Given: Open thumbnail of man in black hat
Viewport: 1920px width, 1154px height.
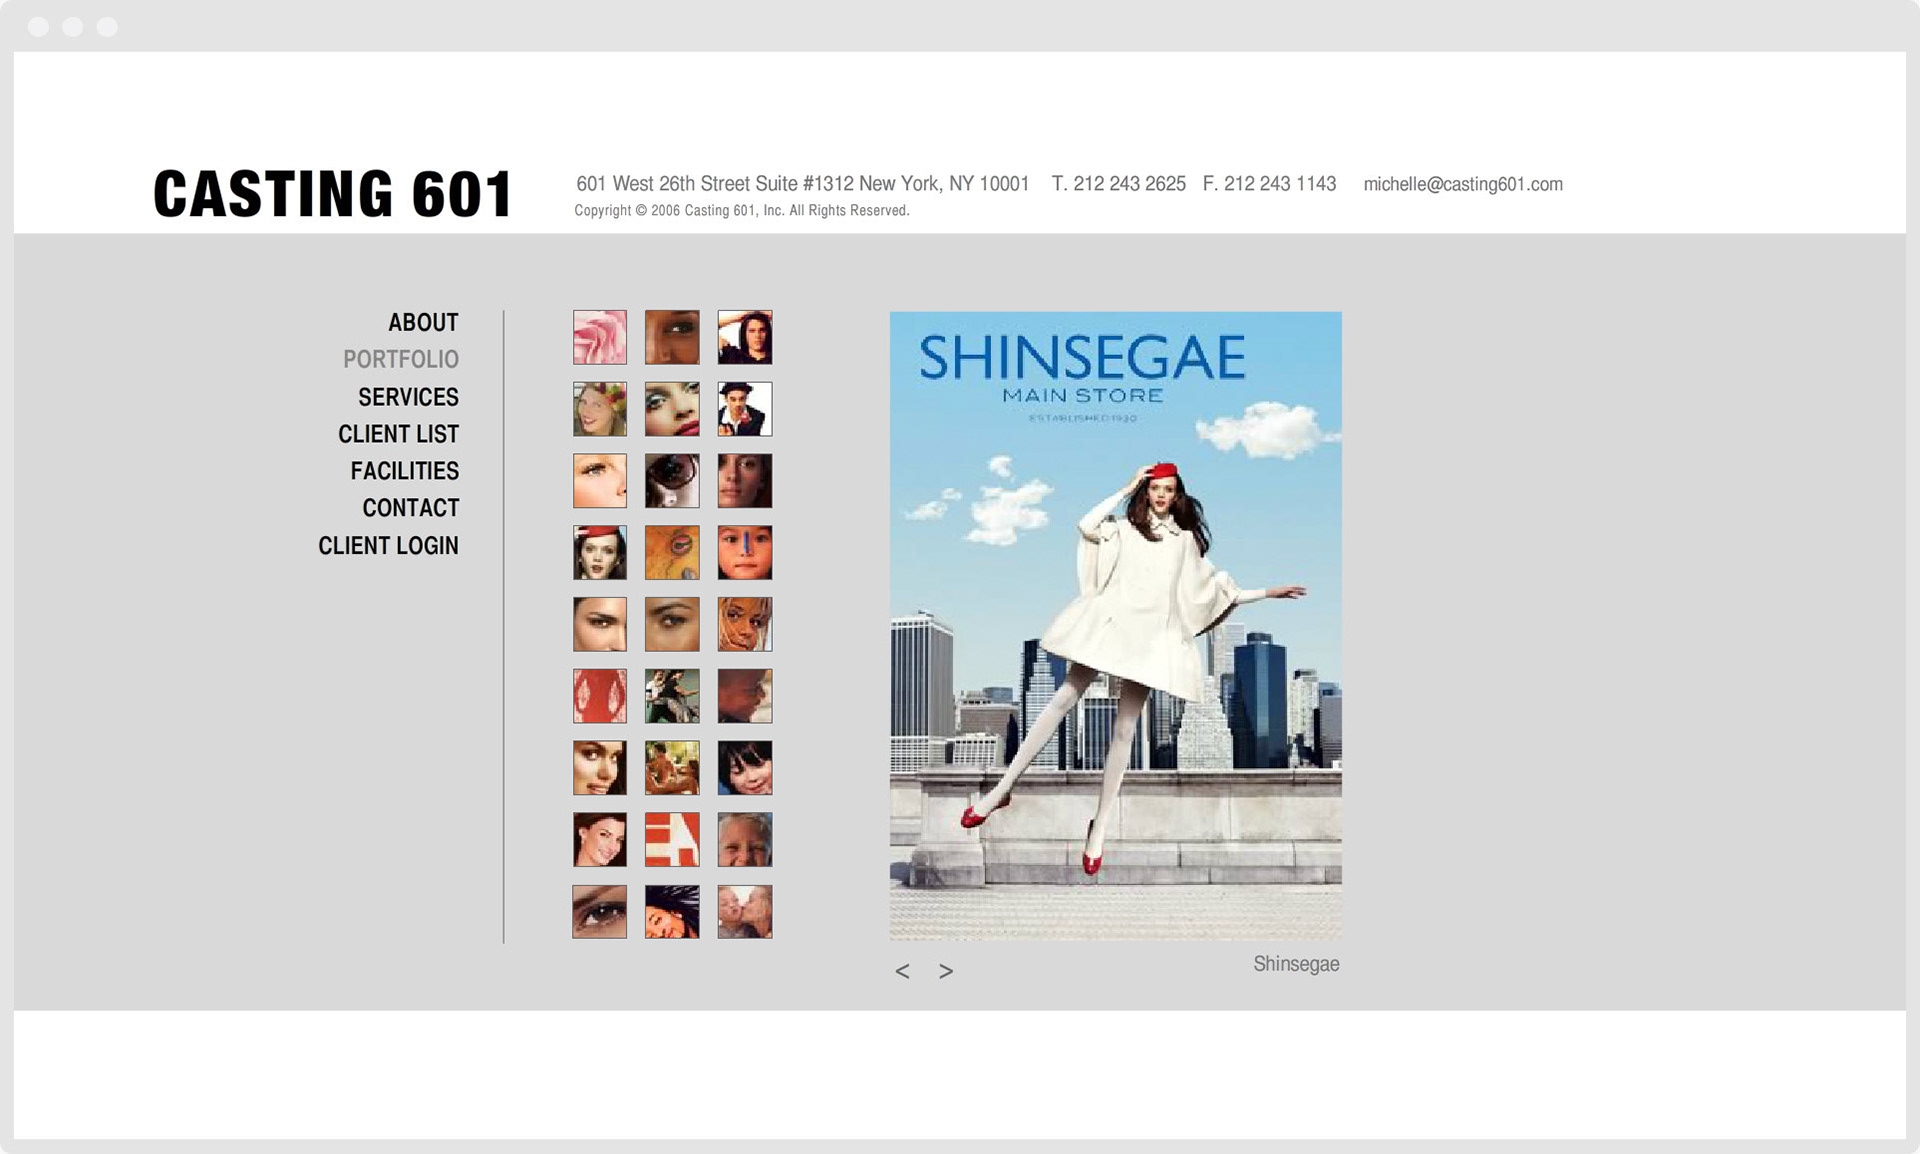Looking at the screenshot, I should click(x=745, y=409).
